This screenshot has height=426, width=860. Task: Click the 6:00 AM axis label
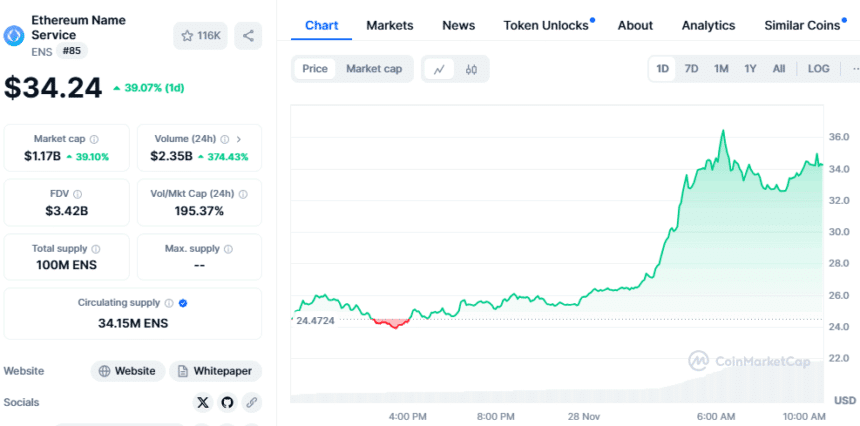716,417
